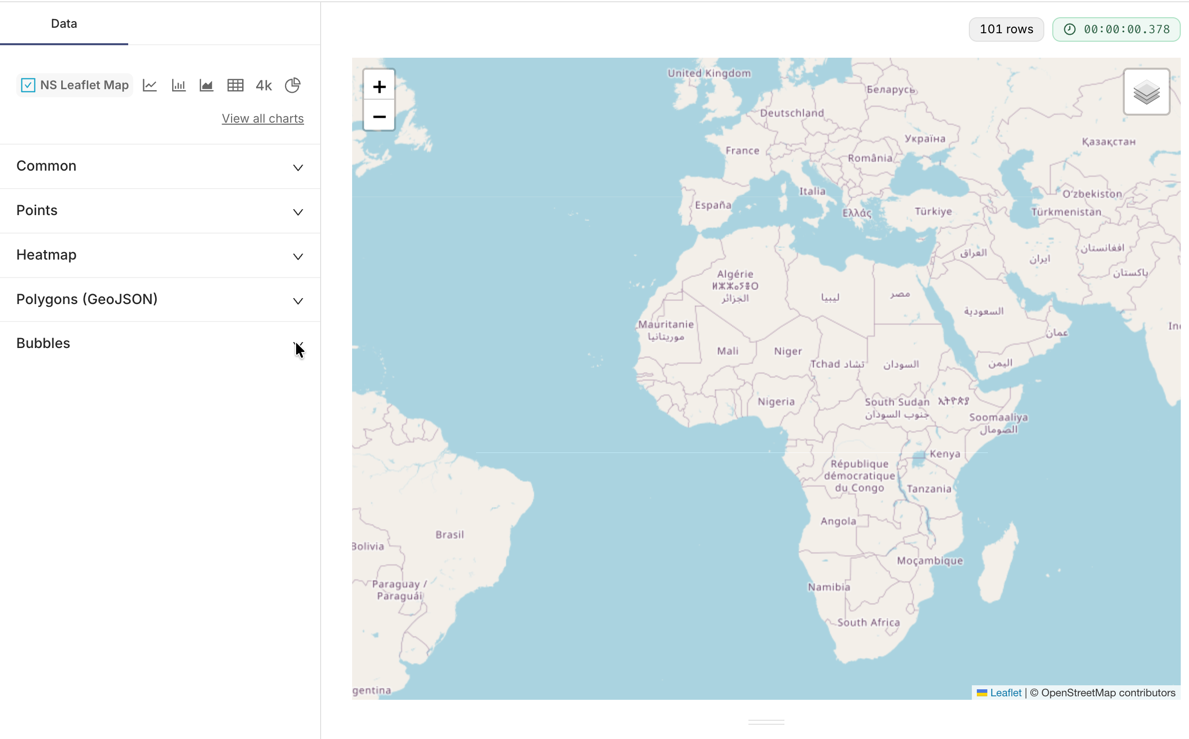Zoom out on the map
The image size is (1189, 739).
[379, 117]
